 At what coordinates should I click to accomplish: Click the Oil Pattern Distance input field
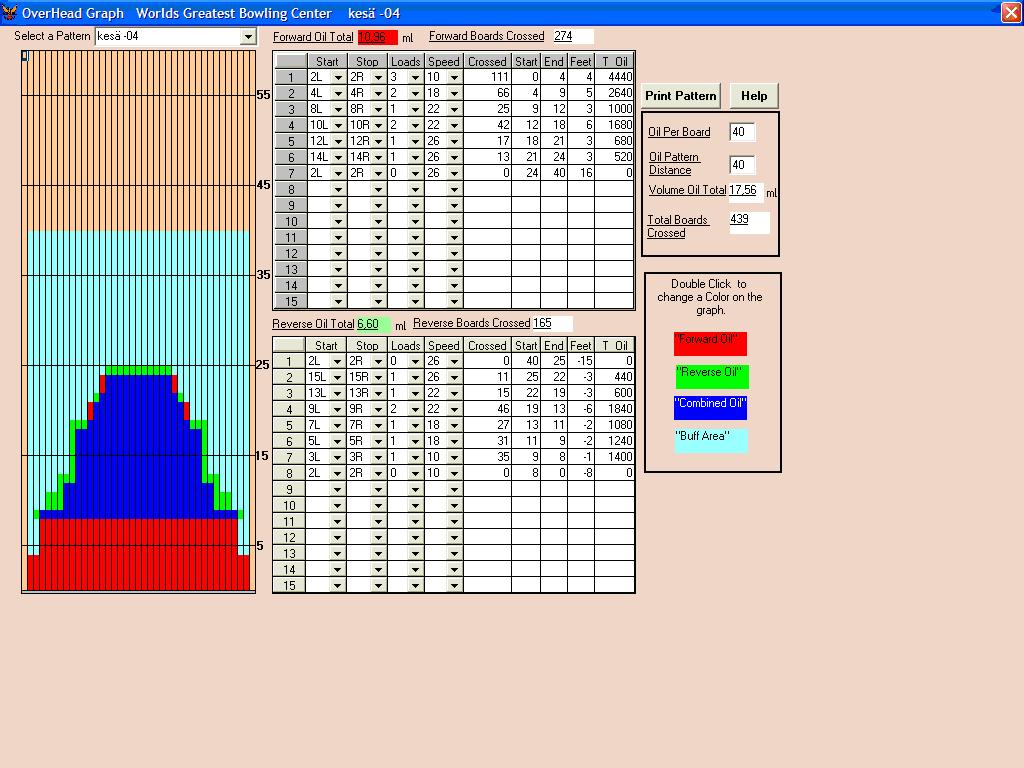tap(742, 165)
